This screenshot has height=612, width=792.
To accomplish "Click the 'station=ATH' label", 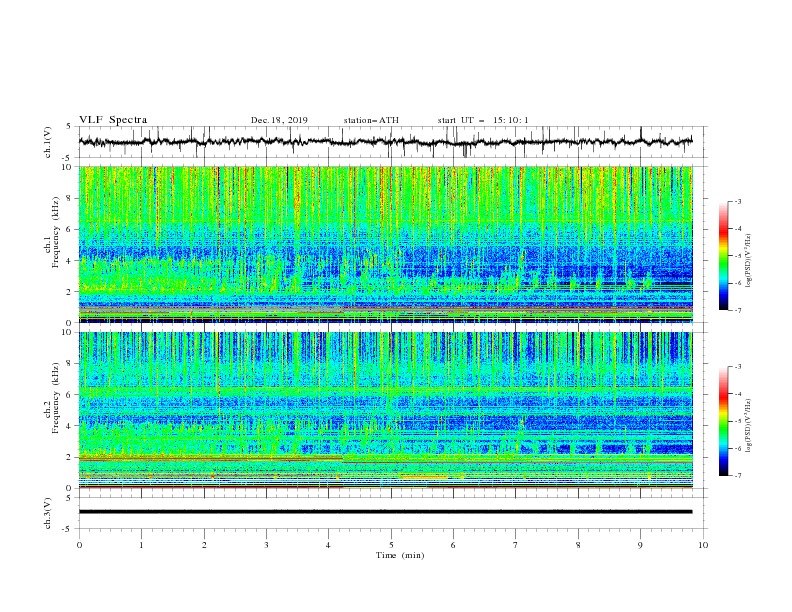I will pyautogui.click(x=371, y=120).
